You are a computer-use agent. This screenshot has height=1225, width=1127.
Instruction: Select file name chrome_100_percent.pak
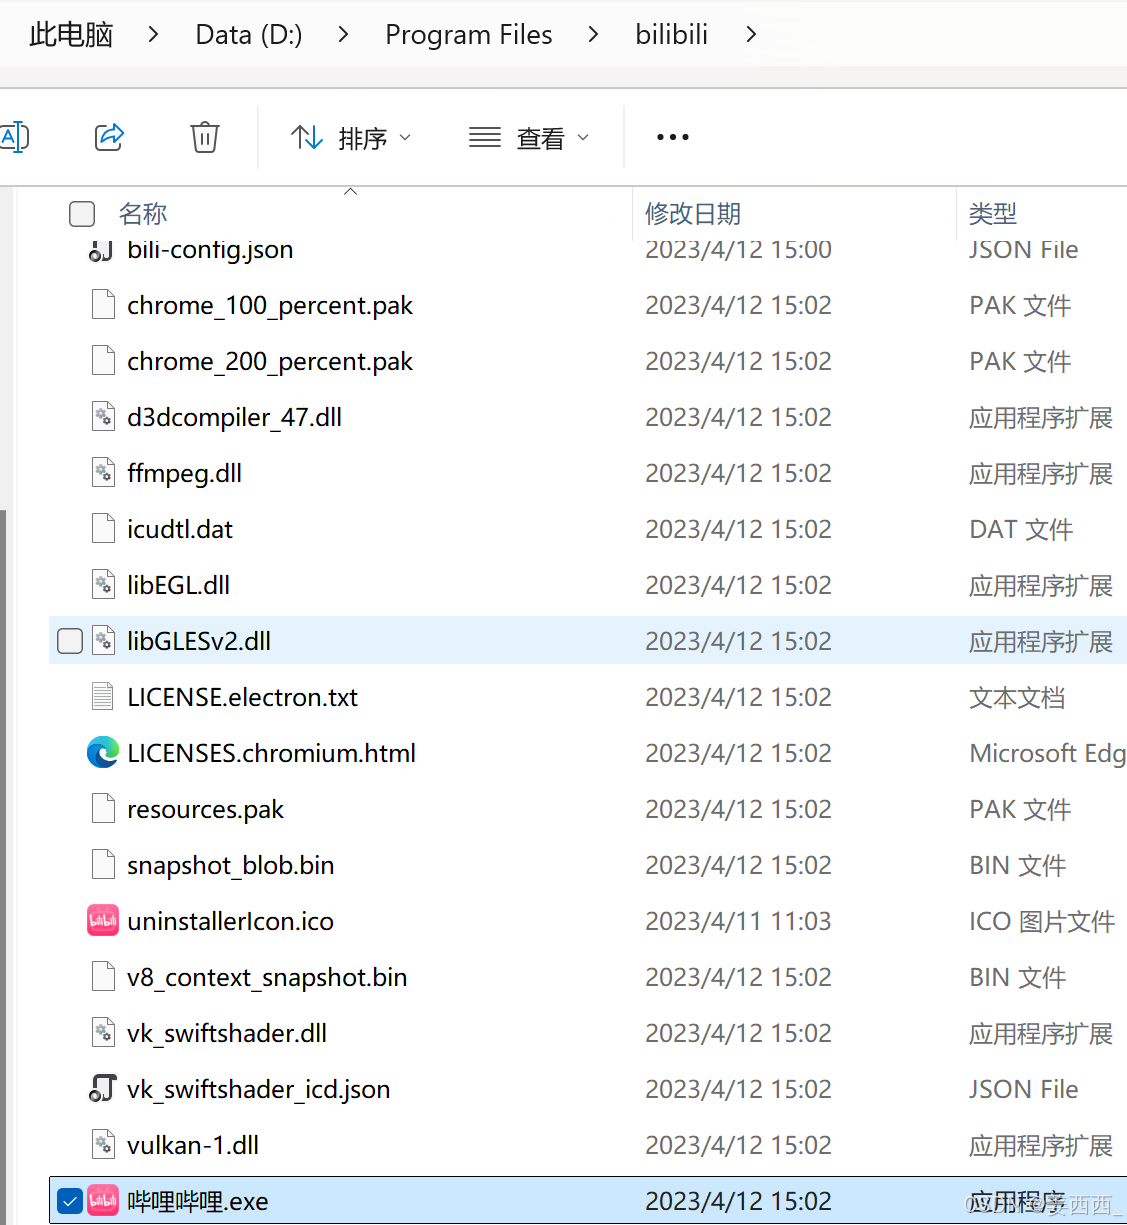tap(270, 306)
